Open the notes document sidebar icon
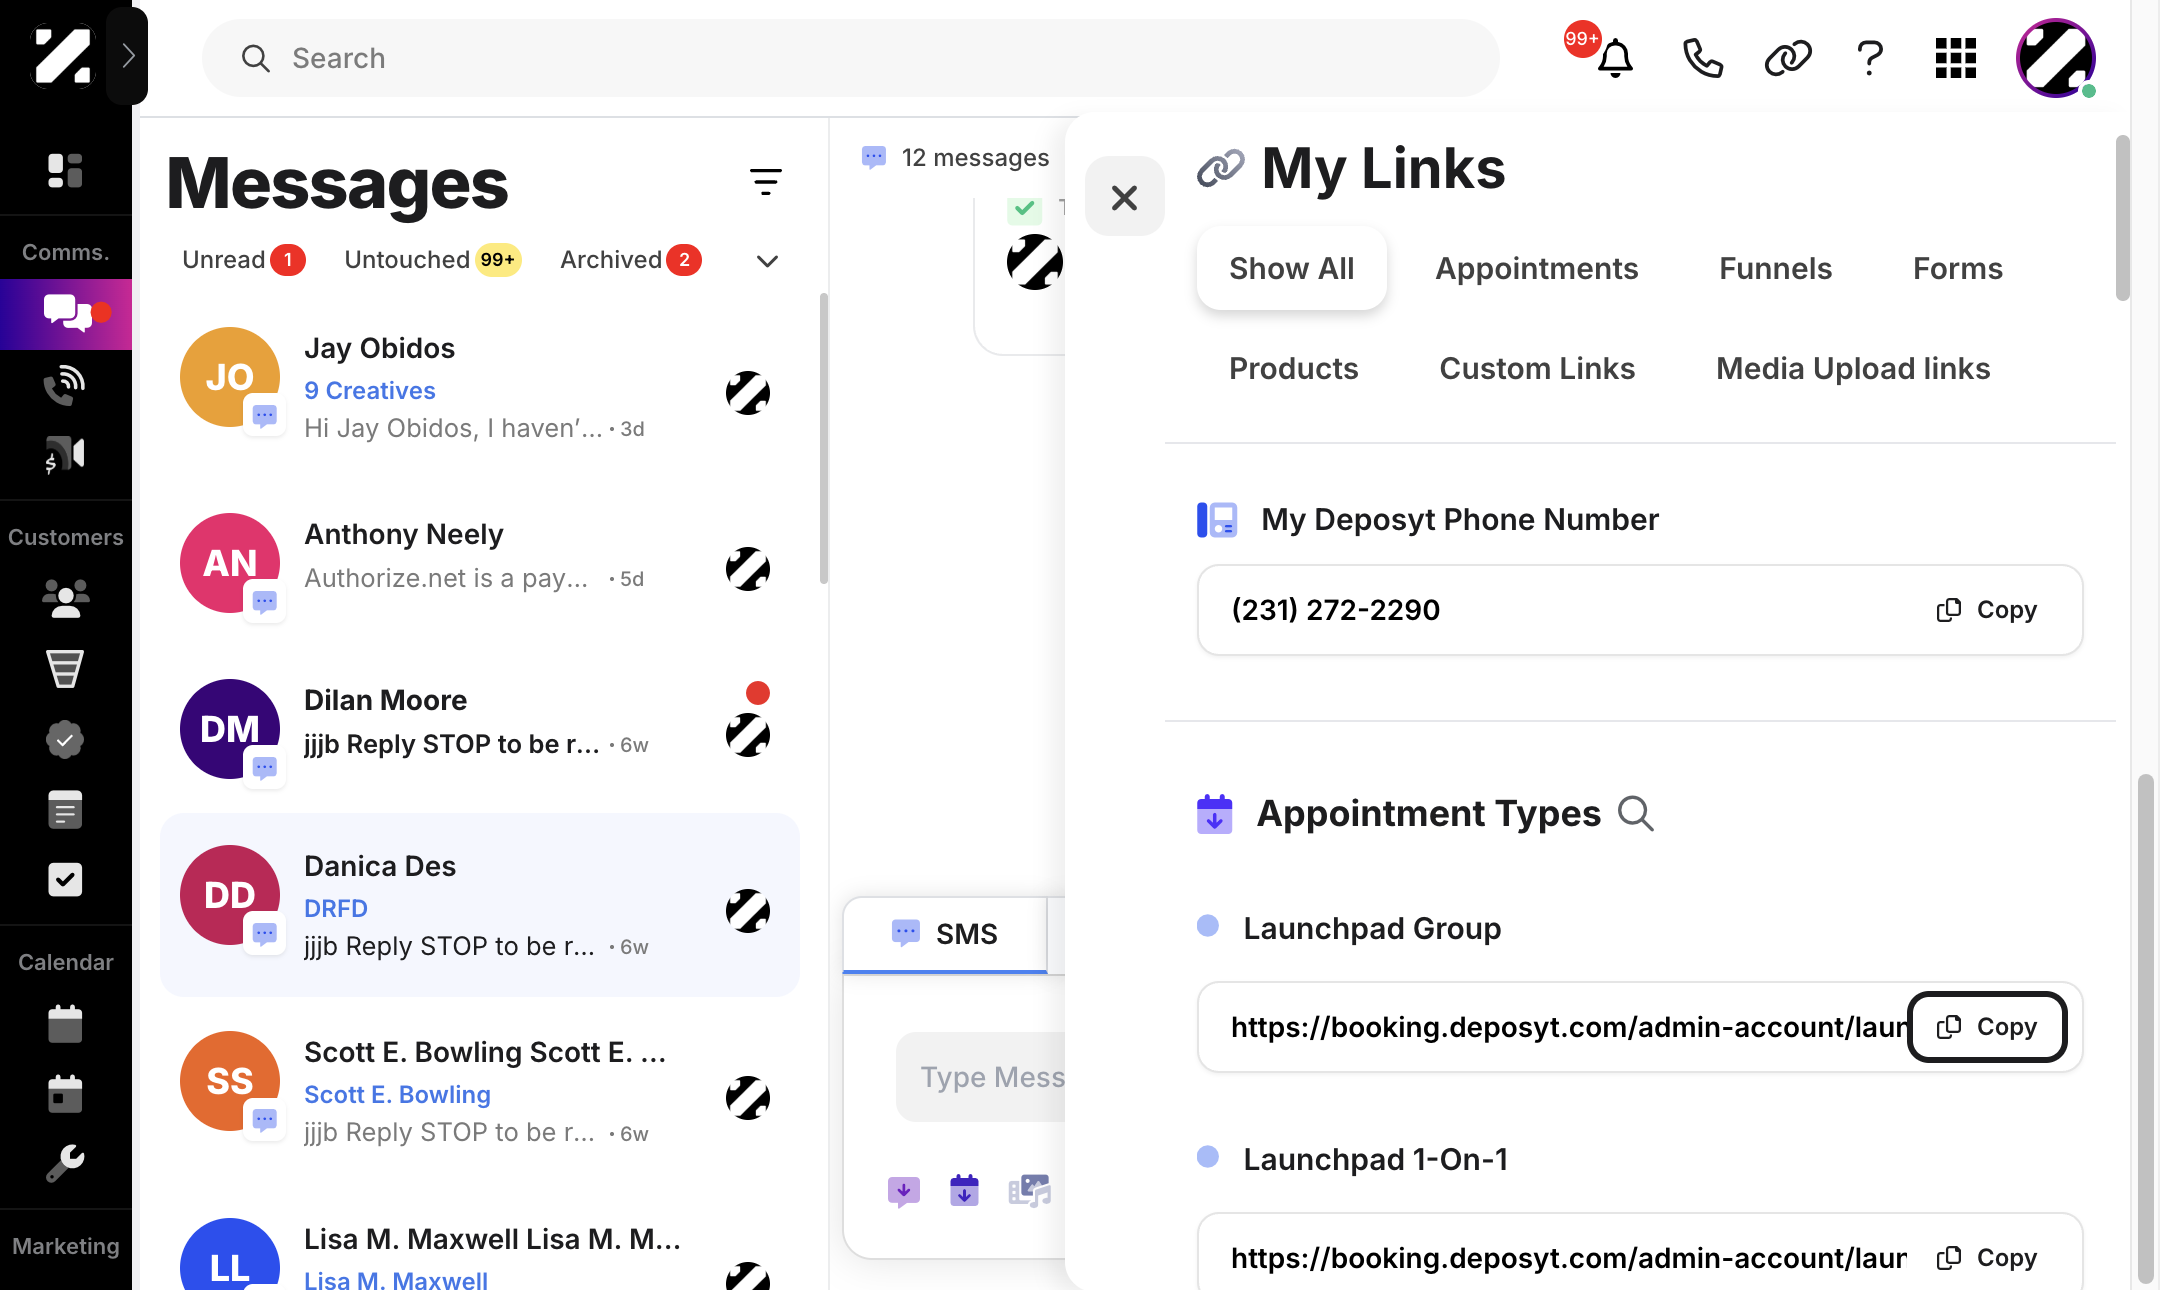The width and height of the screenshot is (2160, 1290). (x=65, y=809)
